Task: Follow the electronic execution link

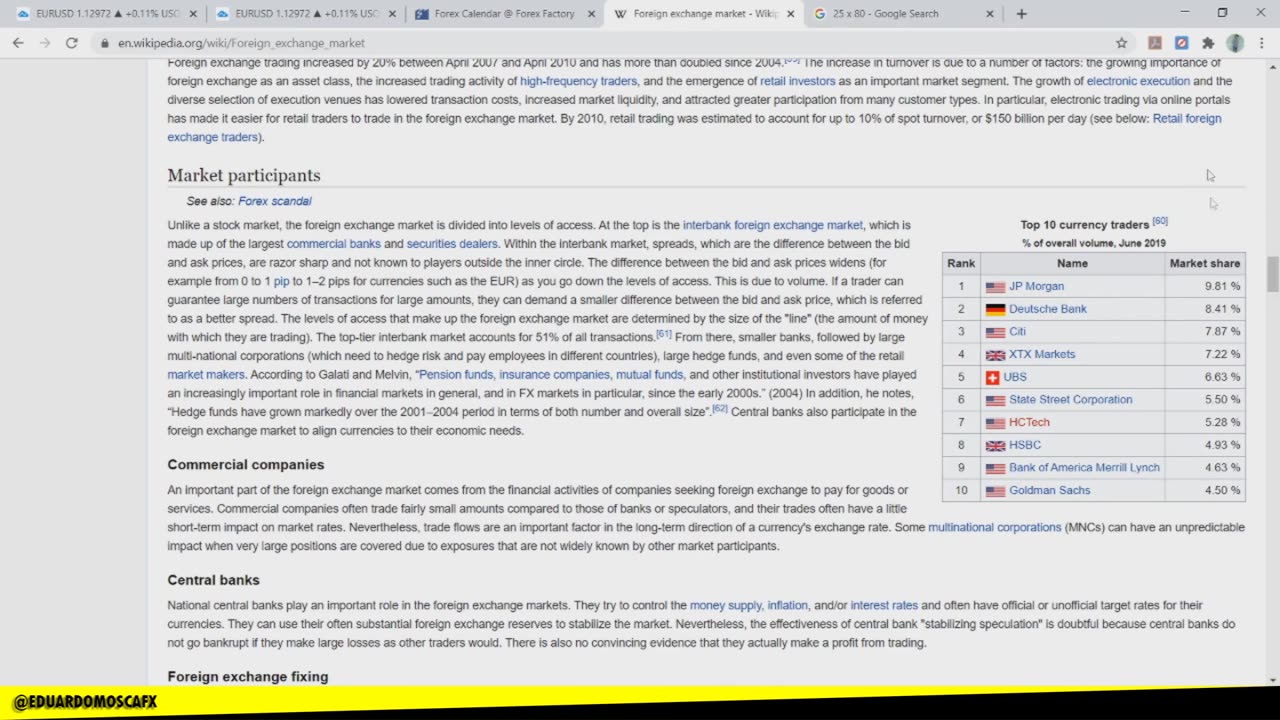Action: point(1138,81)
